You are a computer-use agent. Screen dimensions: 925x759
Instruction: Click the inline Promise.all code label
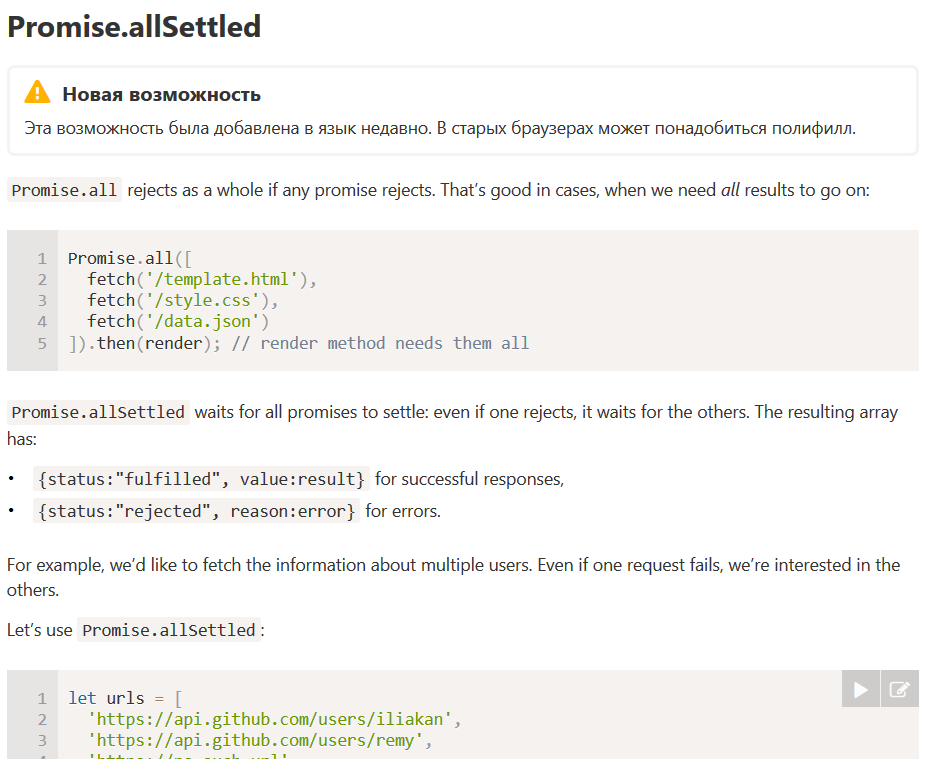click(64, 190)
